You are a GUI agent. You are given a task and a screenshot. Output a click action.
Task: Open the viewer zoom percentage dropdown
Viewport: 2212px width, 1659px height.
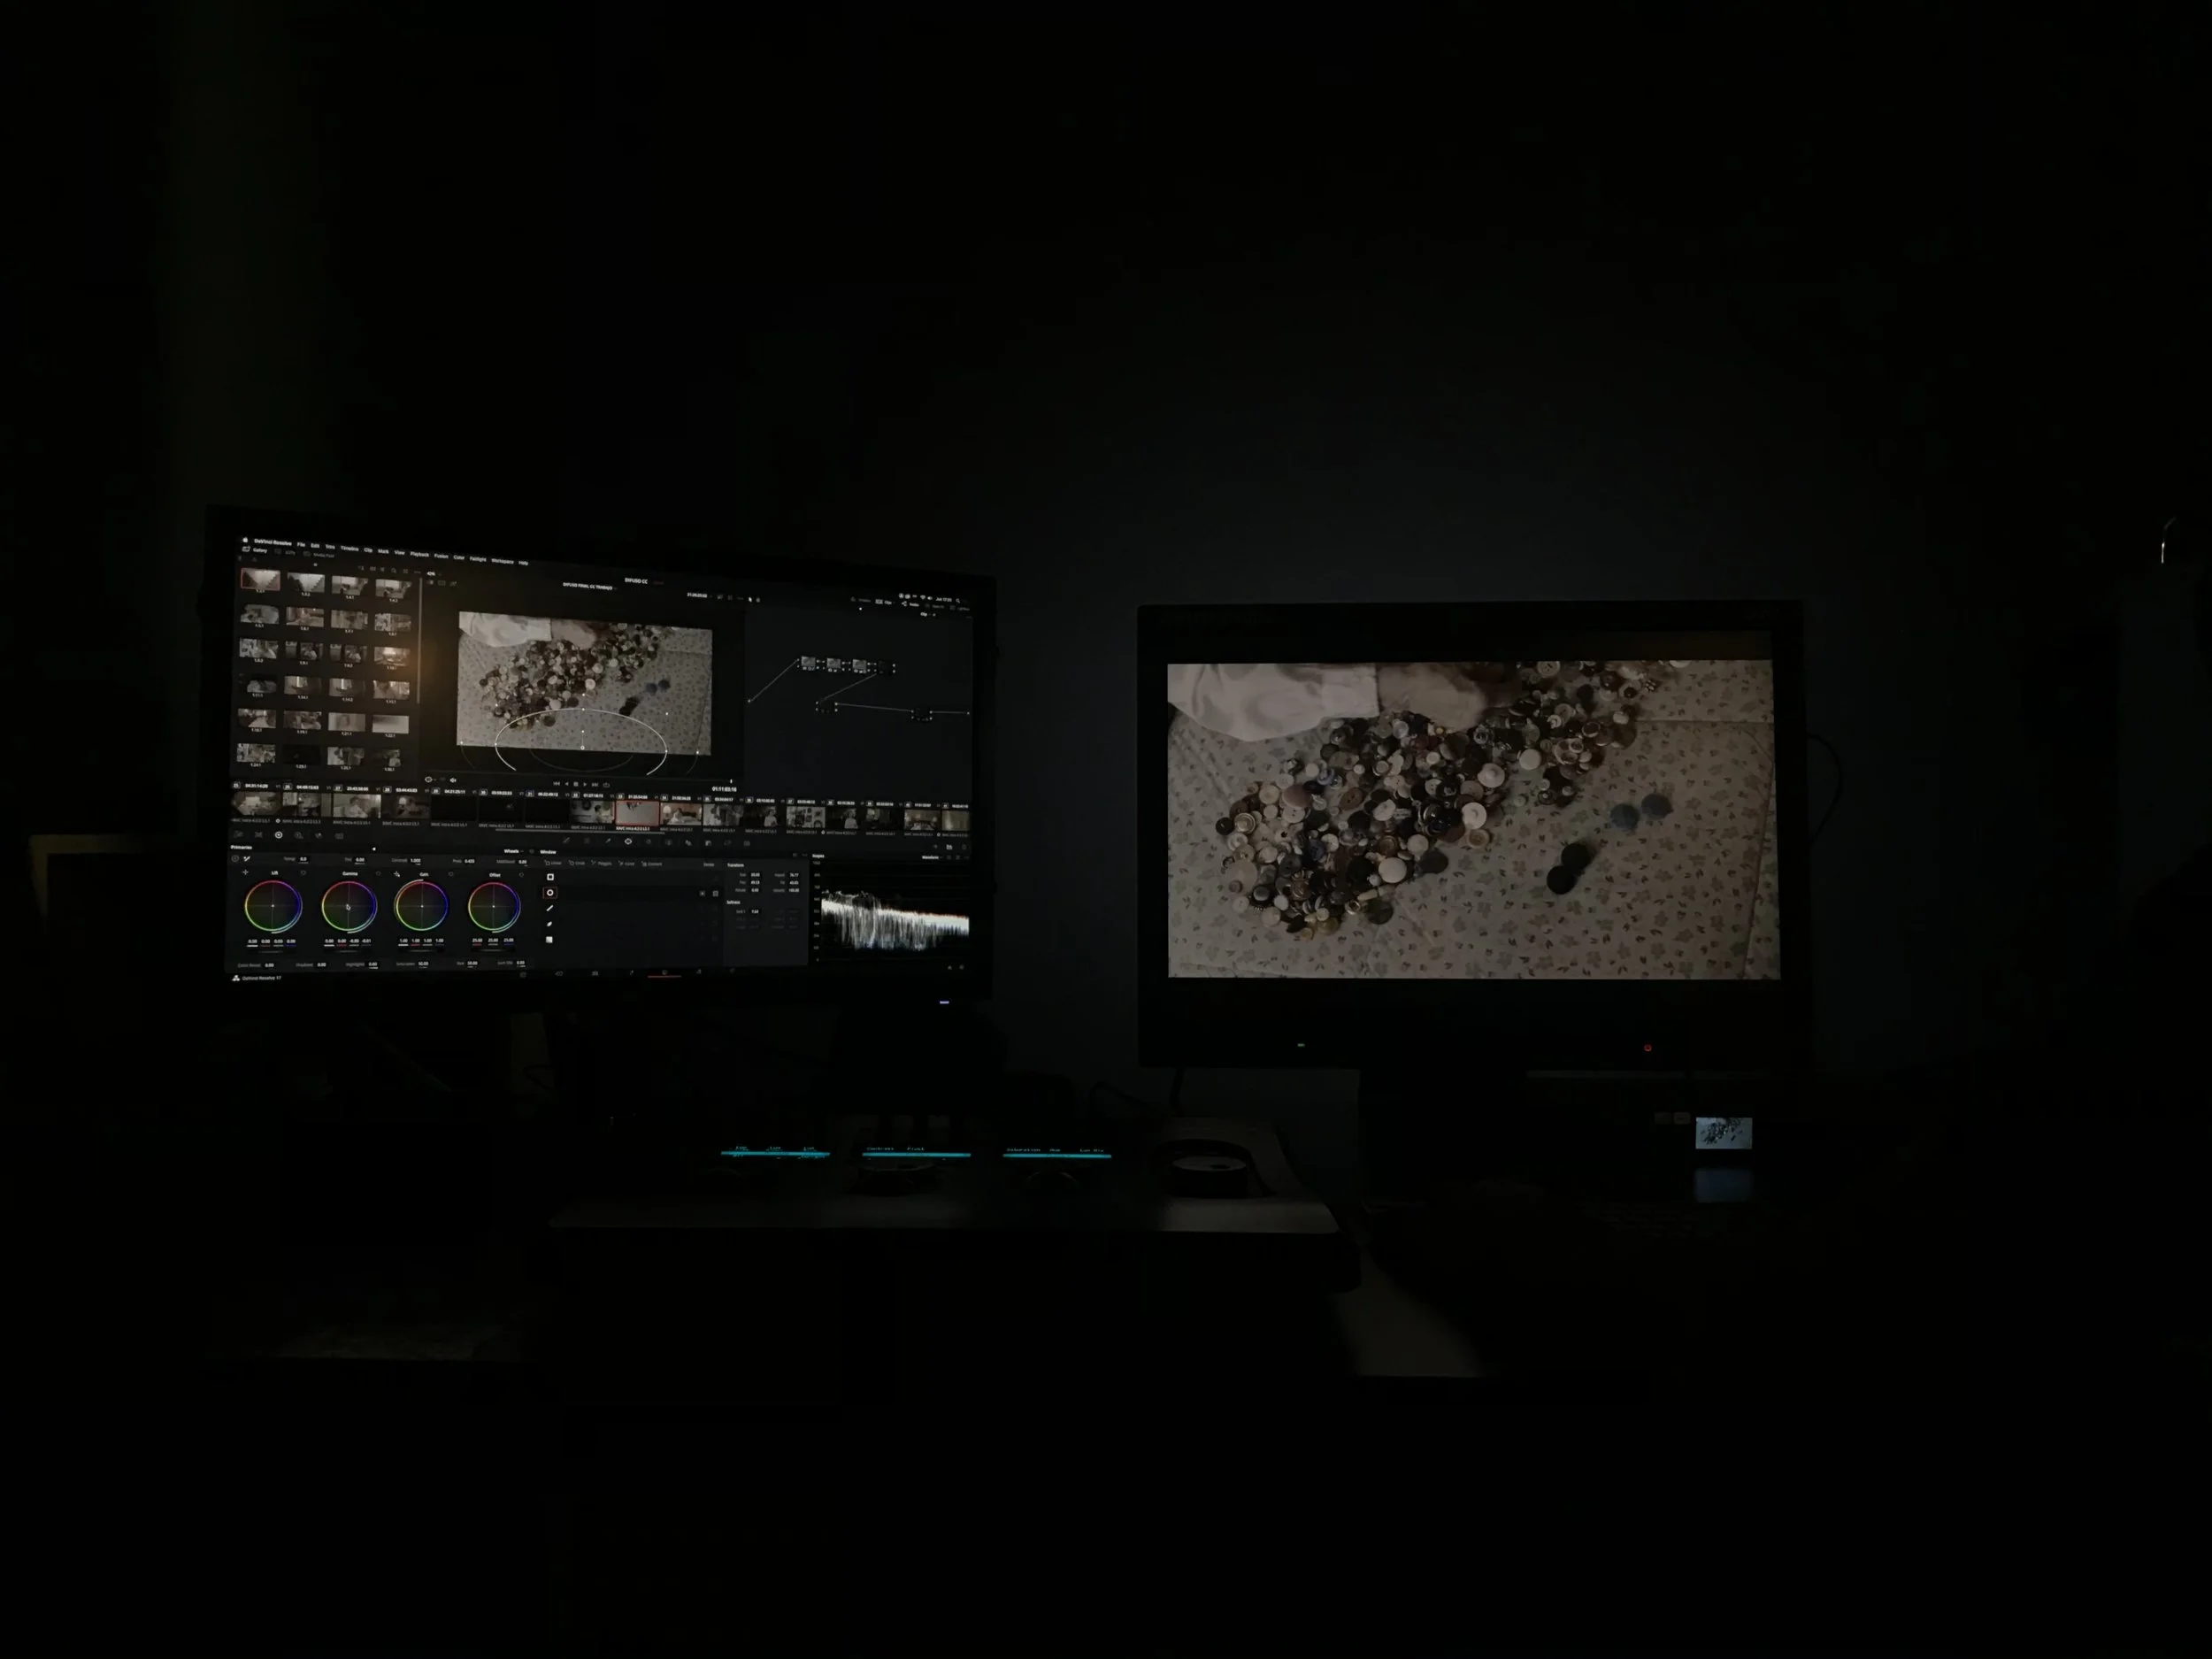point(433,574)
